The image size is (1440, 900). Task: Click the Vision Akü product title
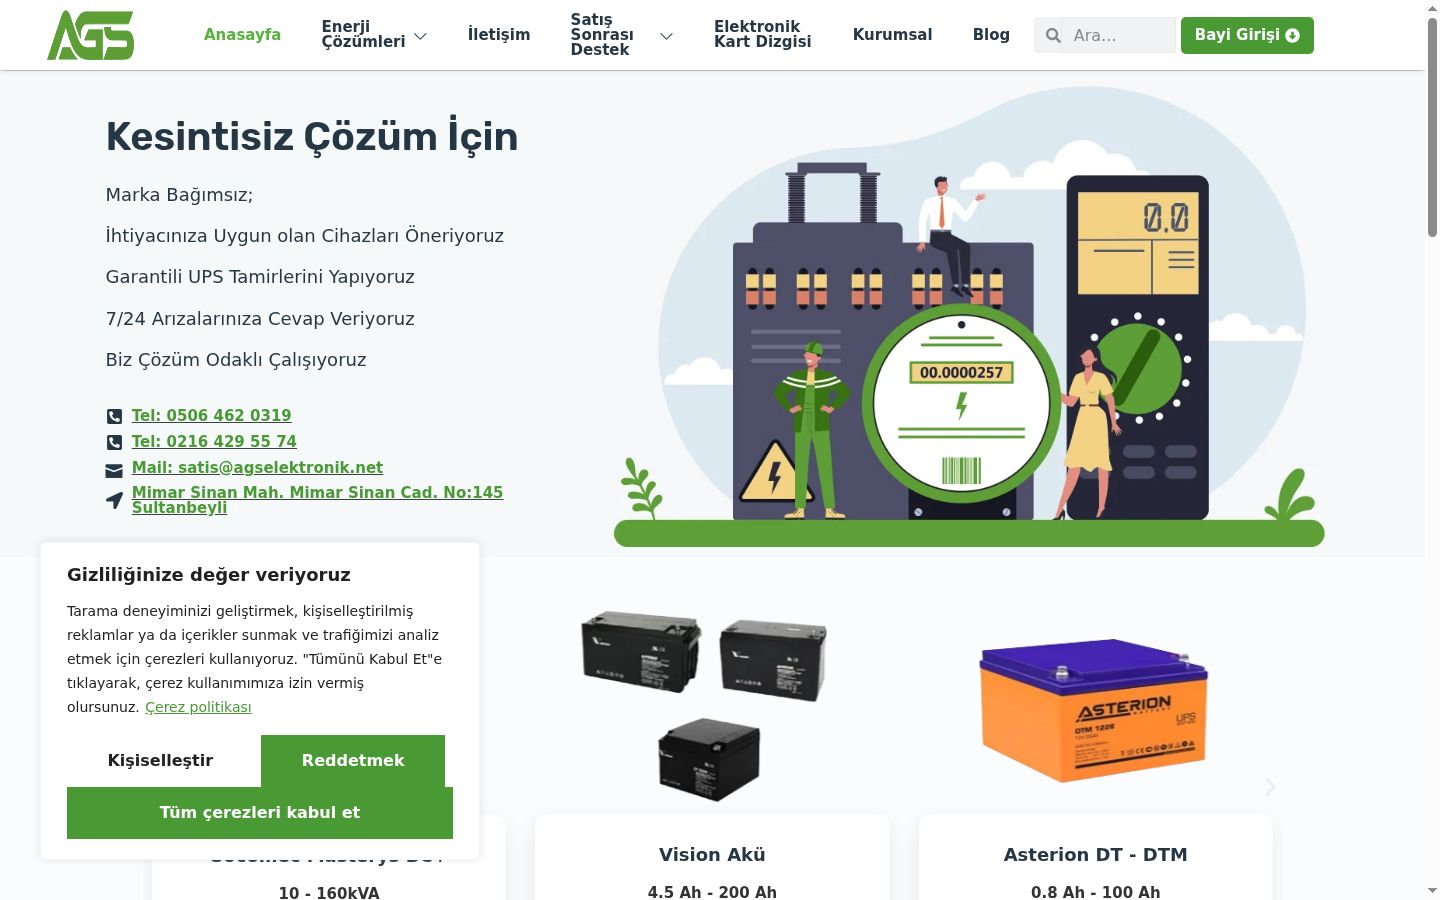(x=712, y=855)
